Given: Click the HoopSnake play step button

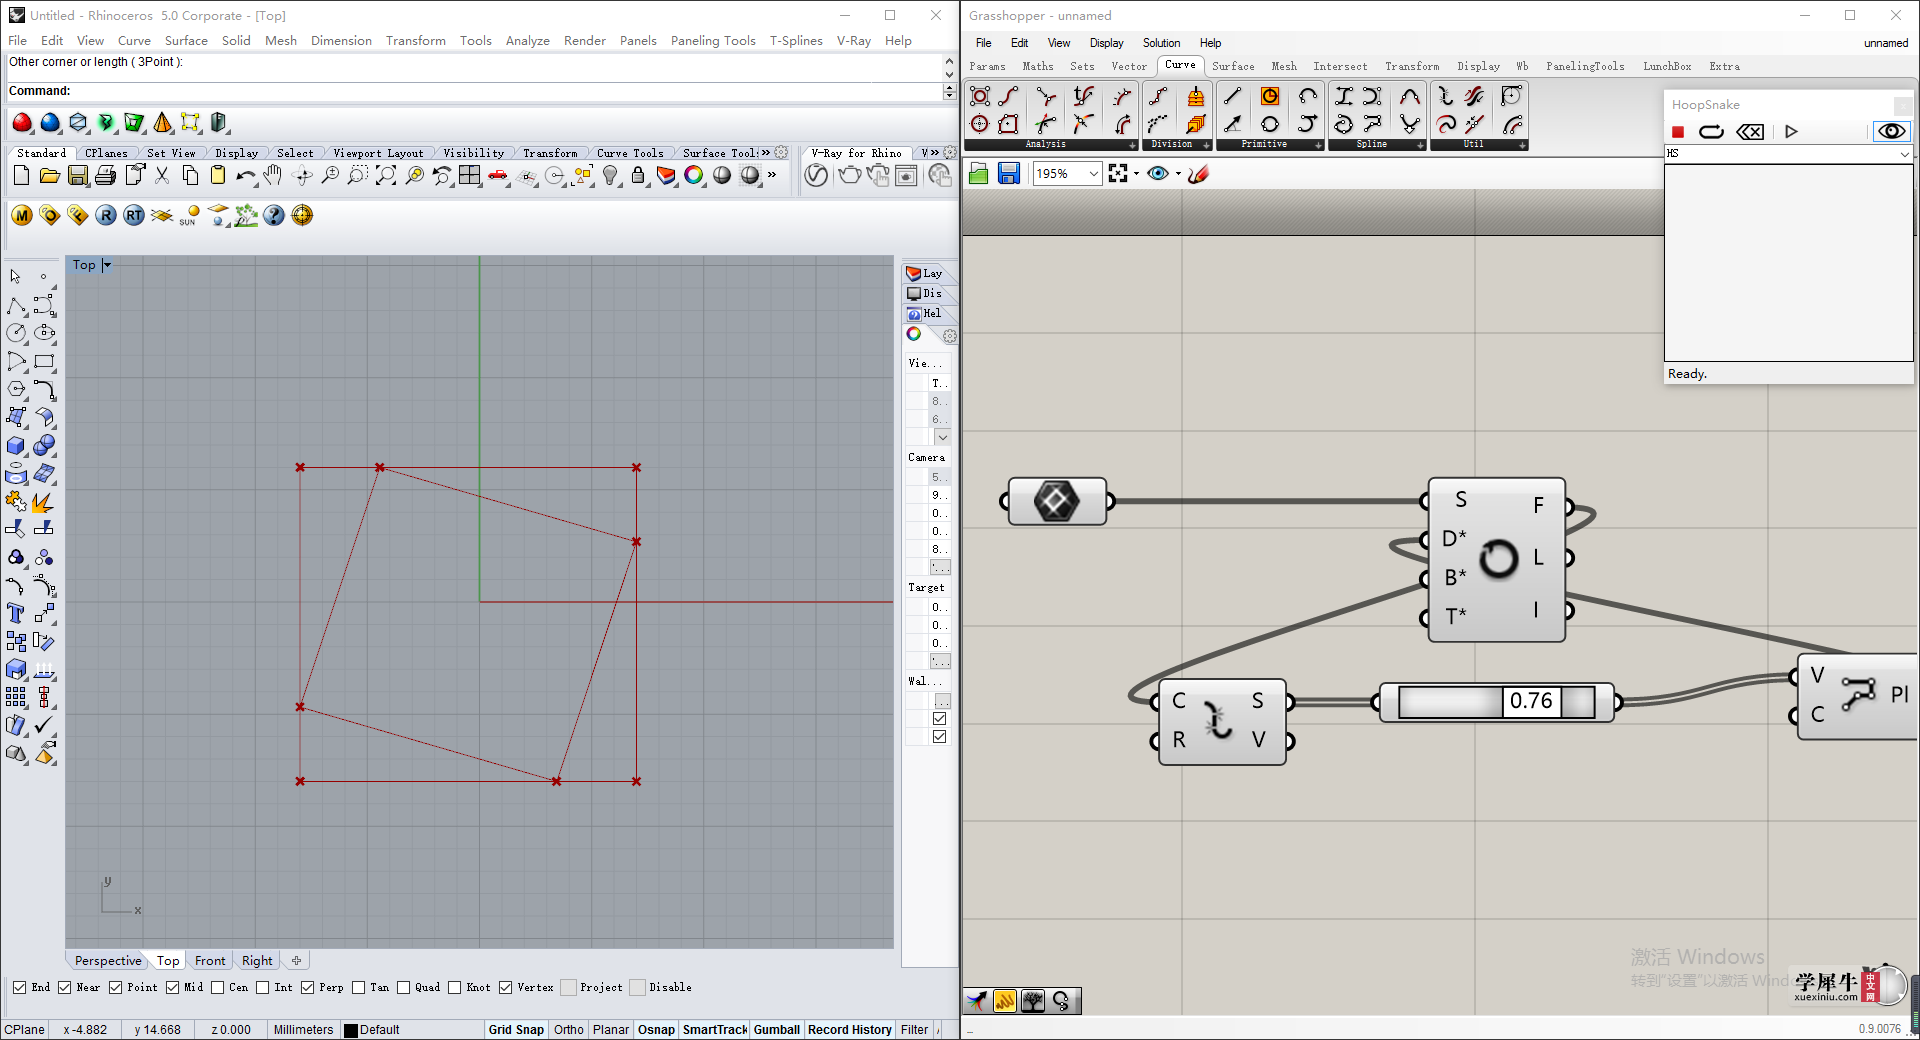Looking at the screenshot, I should click(x=1791, y=132).
